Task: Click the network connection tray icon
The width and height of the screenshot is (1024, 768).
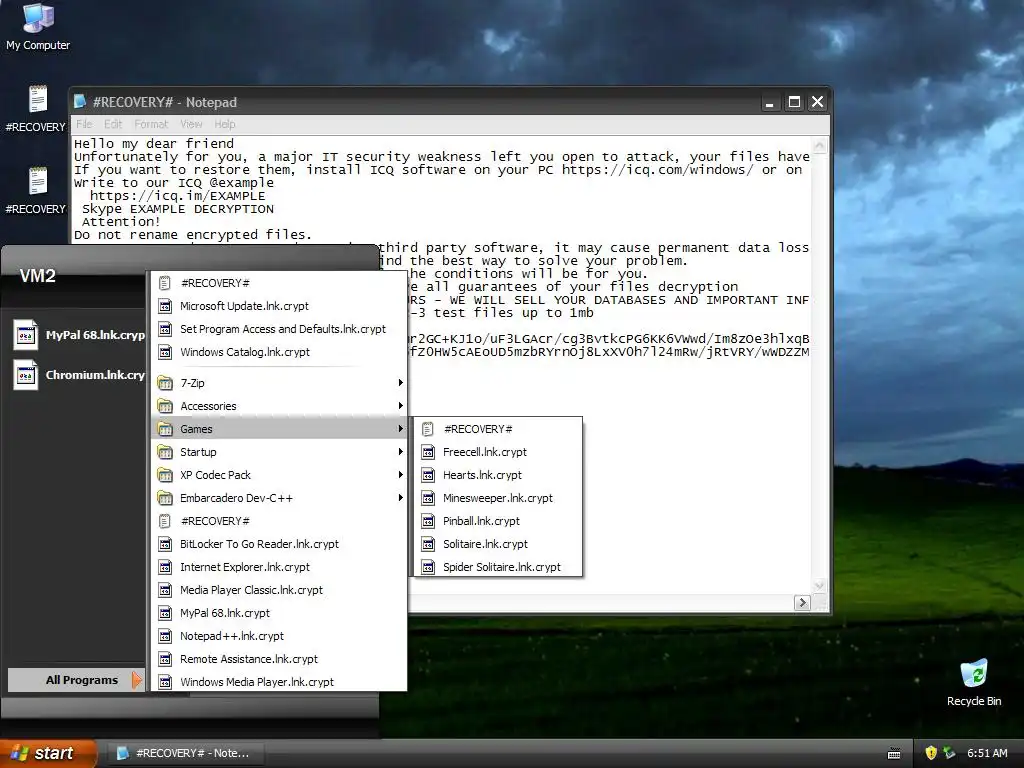Action: [x=949, y=753]
